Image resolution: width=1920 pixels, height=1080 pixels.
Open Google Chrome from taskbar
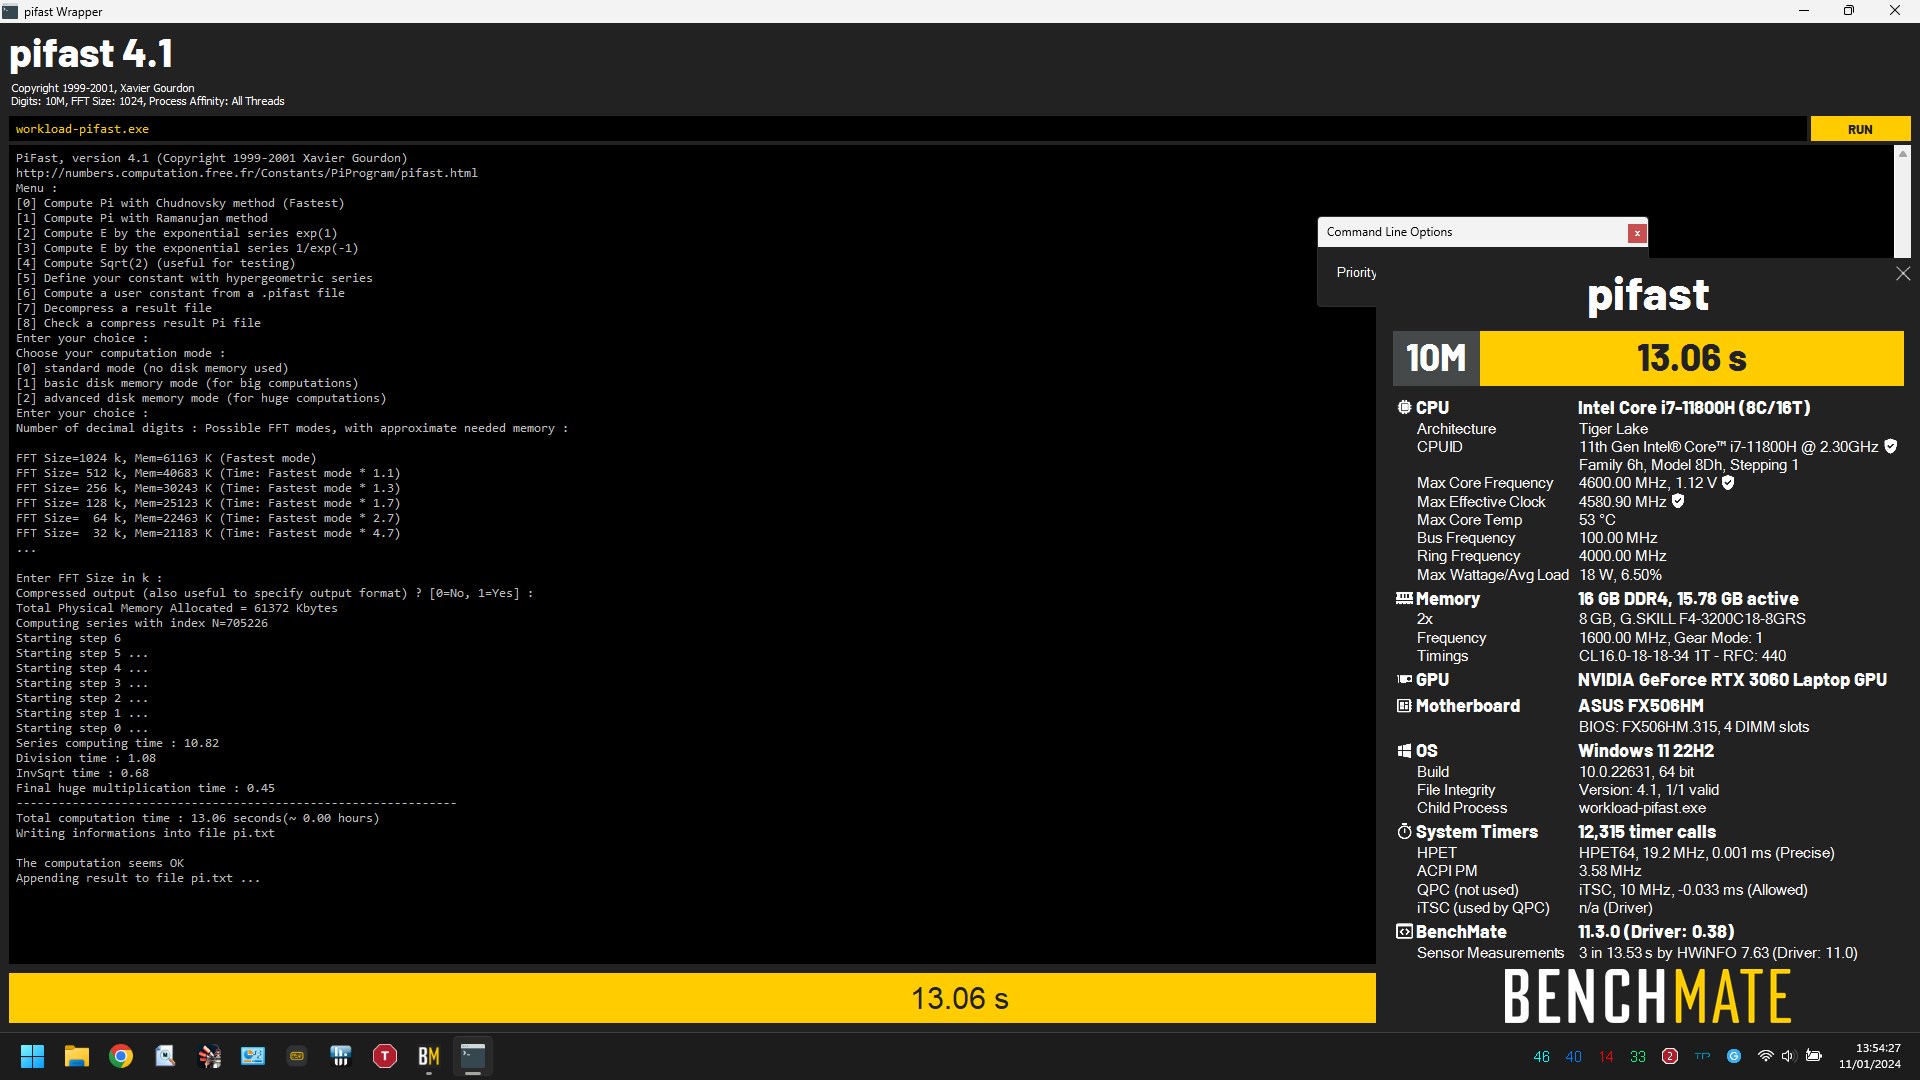pyautogui.click(x=121, y=1056)
